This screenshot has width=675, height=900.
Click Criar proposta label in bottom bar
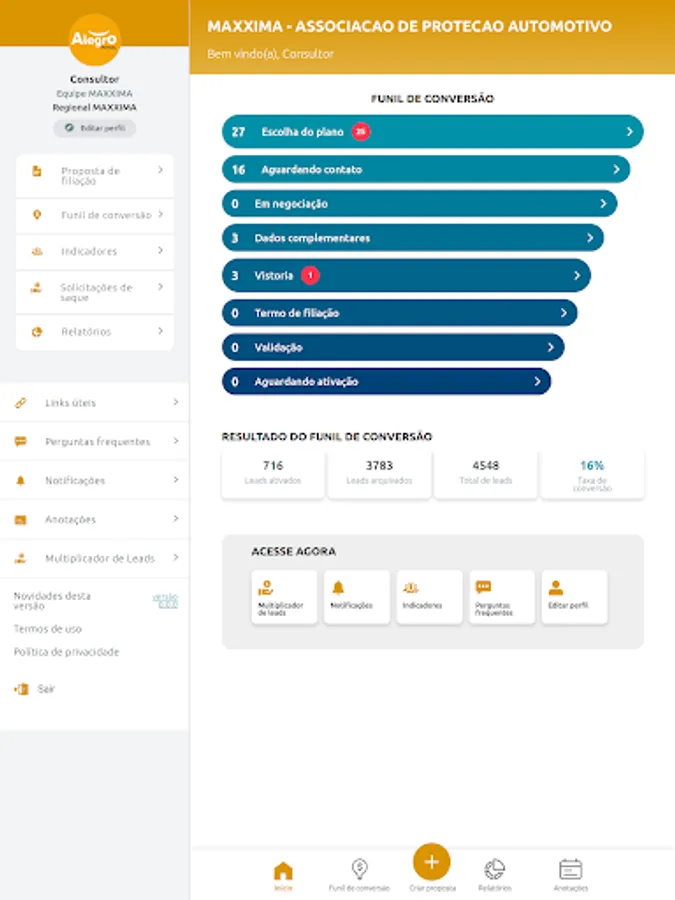(432, 888)
